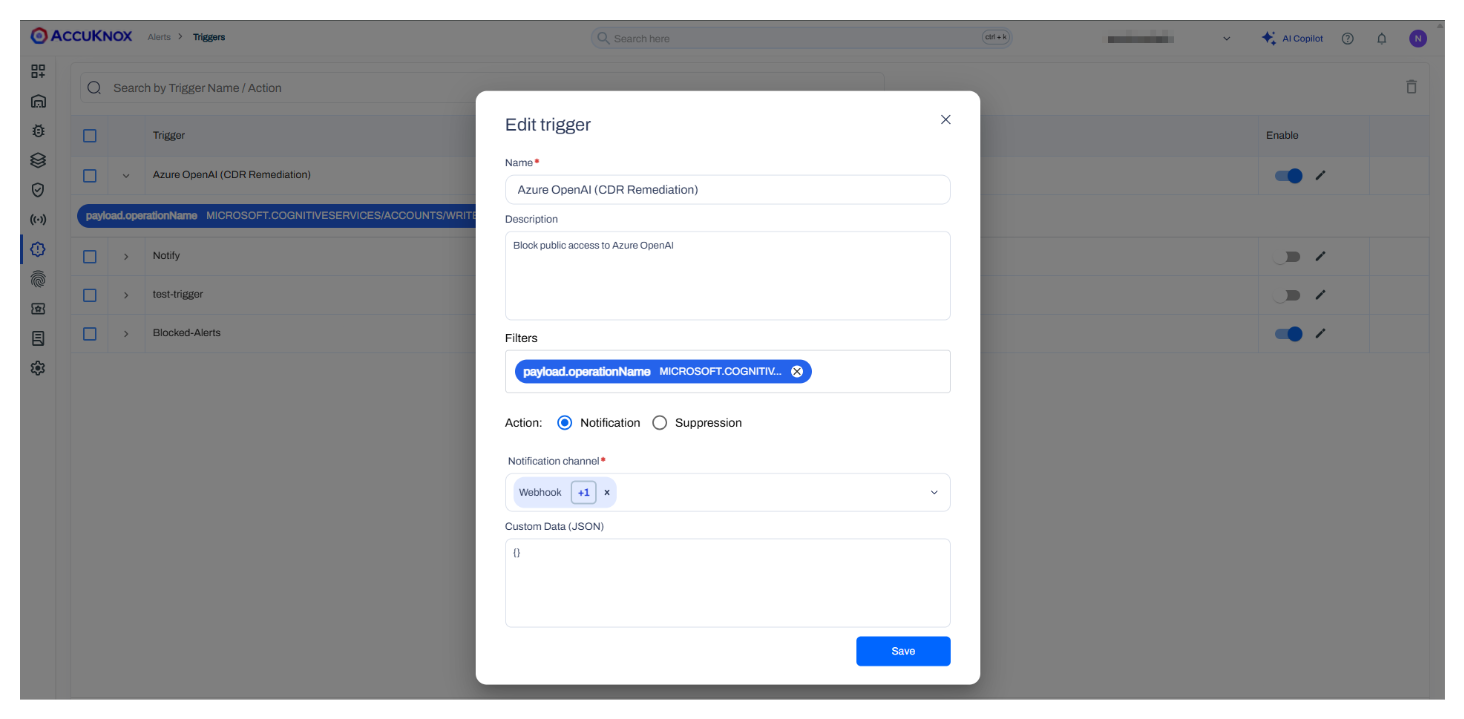Image resolution: width=1464 pixels, height=719 pixels.
Task: Select the Suppression action radio button
Action: [660, 423]
